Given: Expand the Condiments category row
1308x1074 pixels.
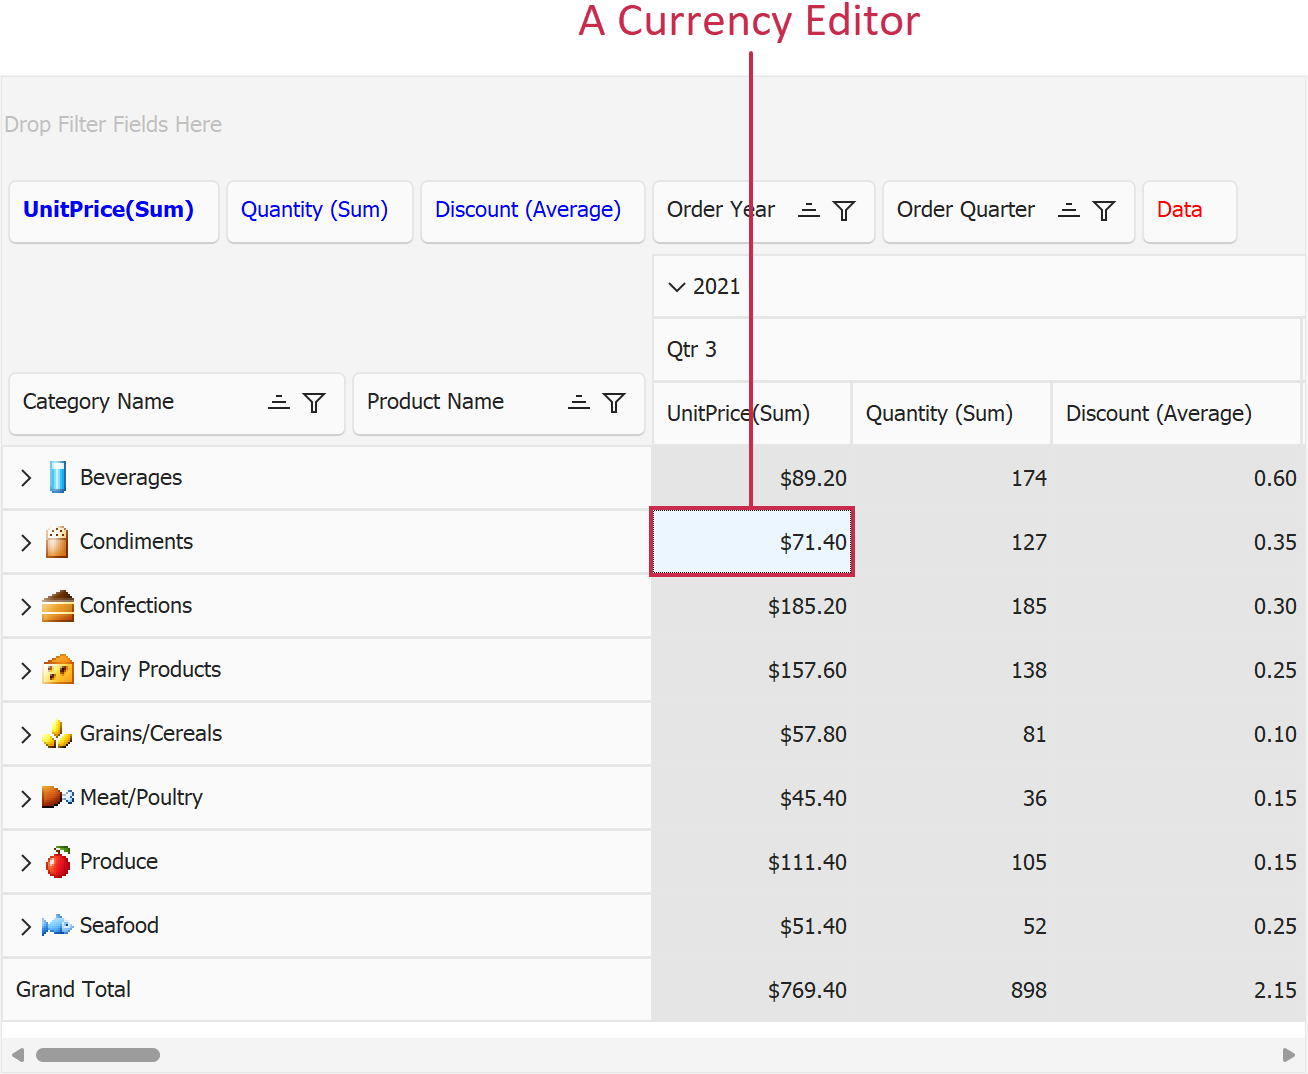Looking at the screenshot, I should (x=26, y=542).
